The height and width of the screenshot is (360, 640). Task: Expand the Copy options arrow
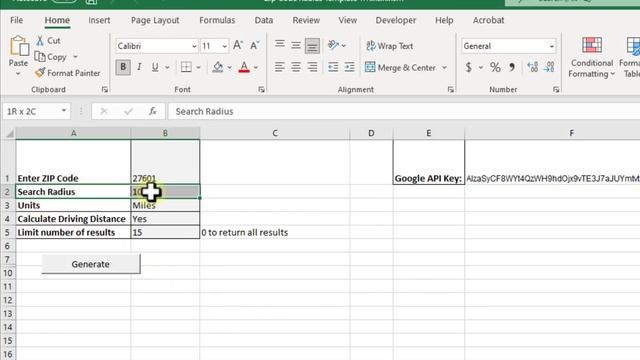tap(76, 57)
